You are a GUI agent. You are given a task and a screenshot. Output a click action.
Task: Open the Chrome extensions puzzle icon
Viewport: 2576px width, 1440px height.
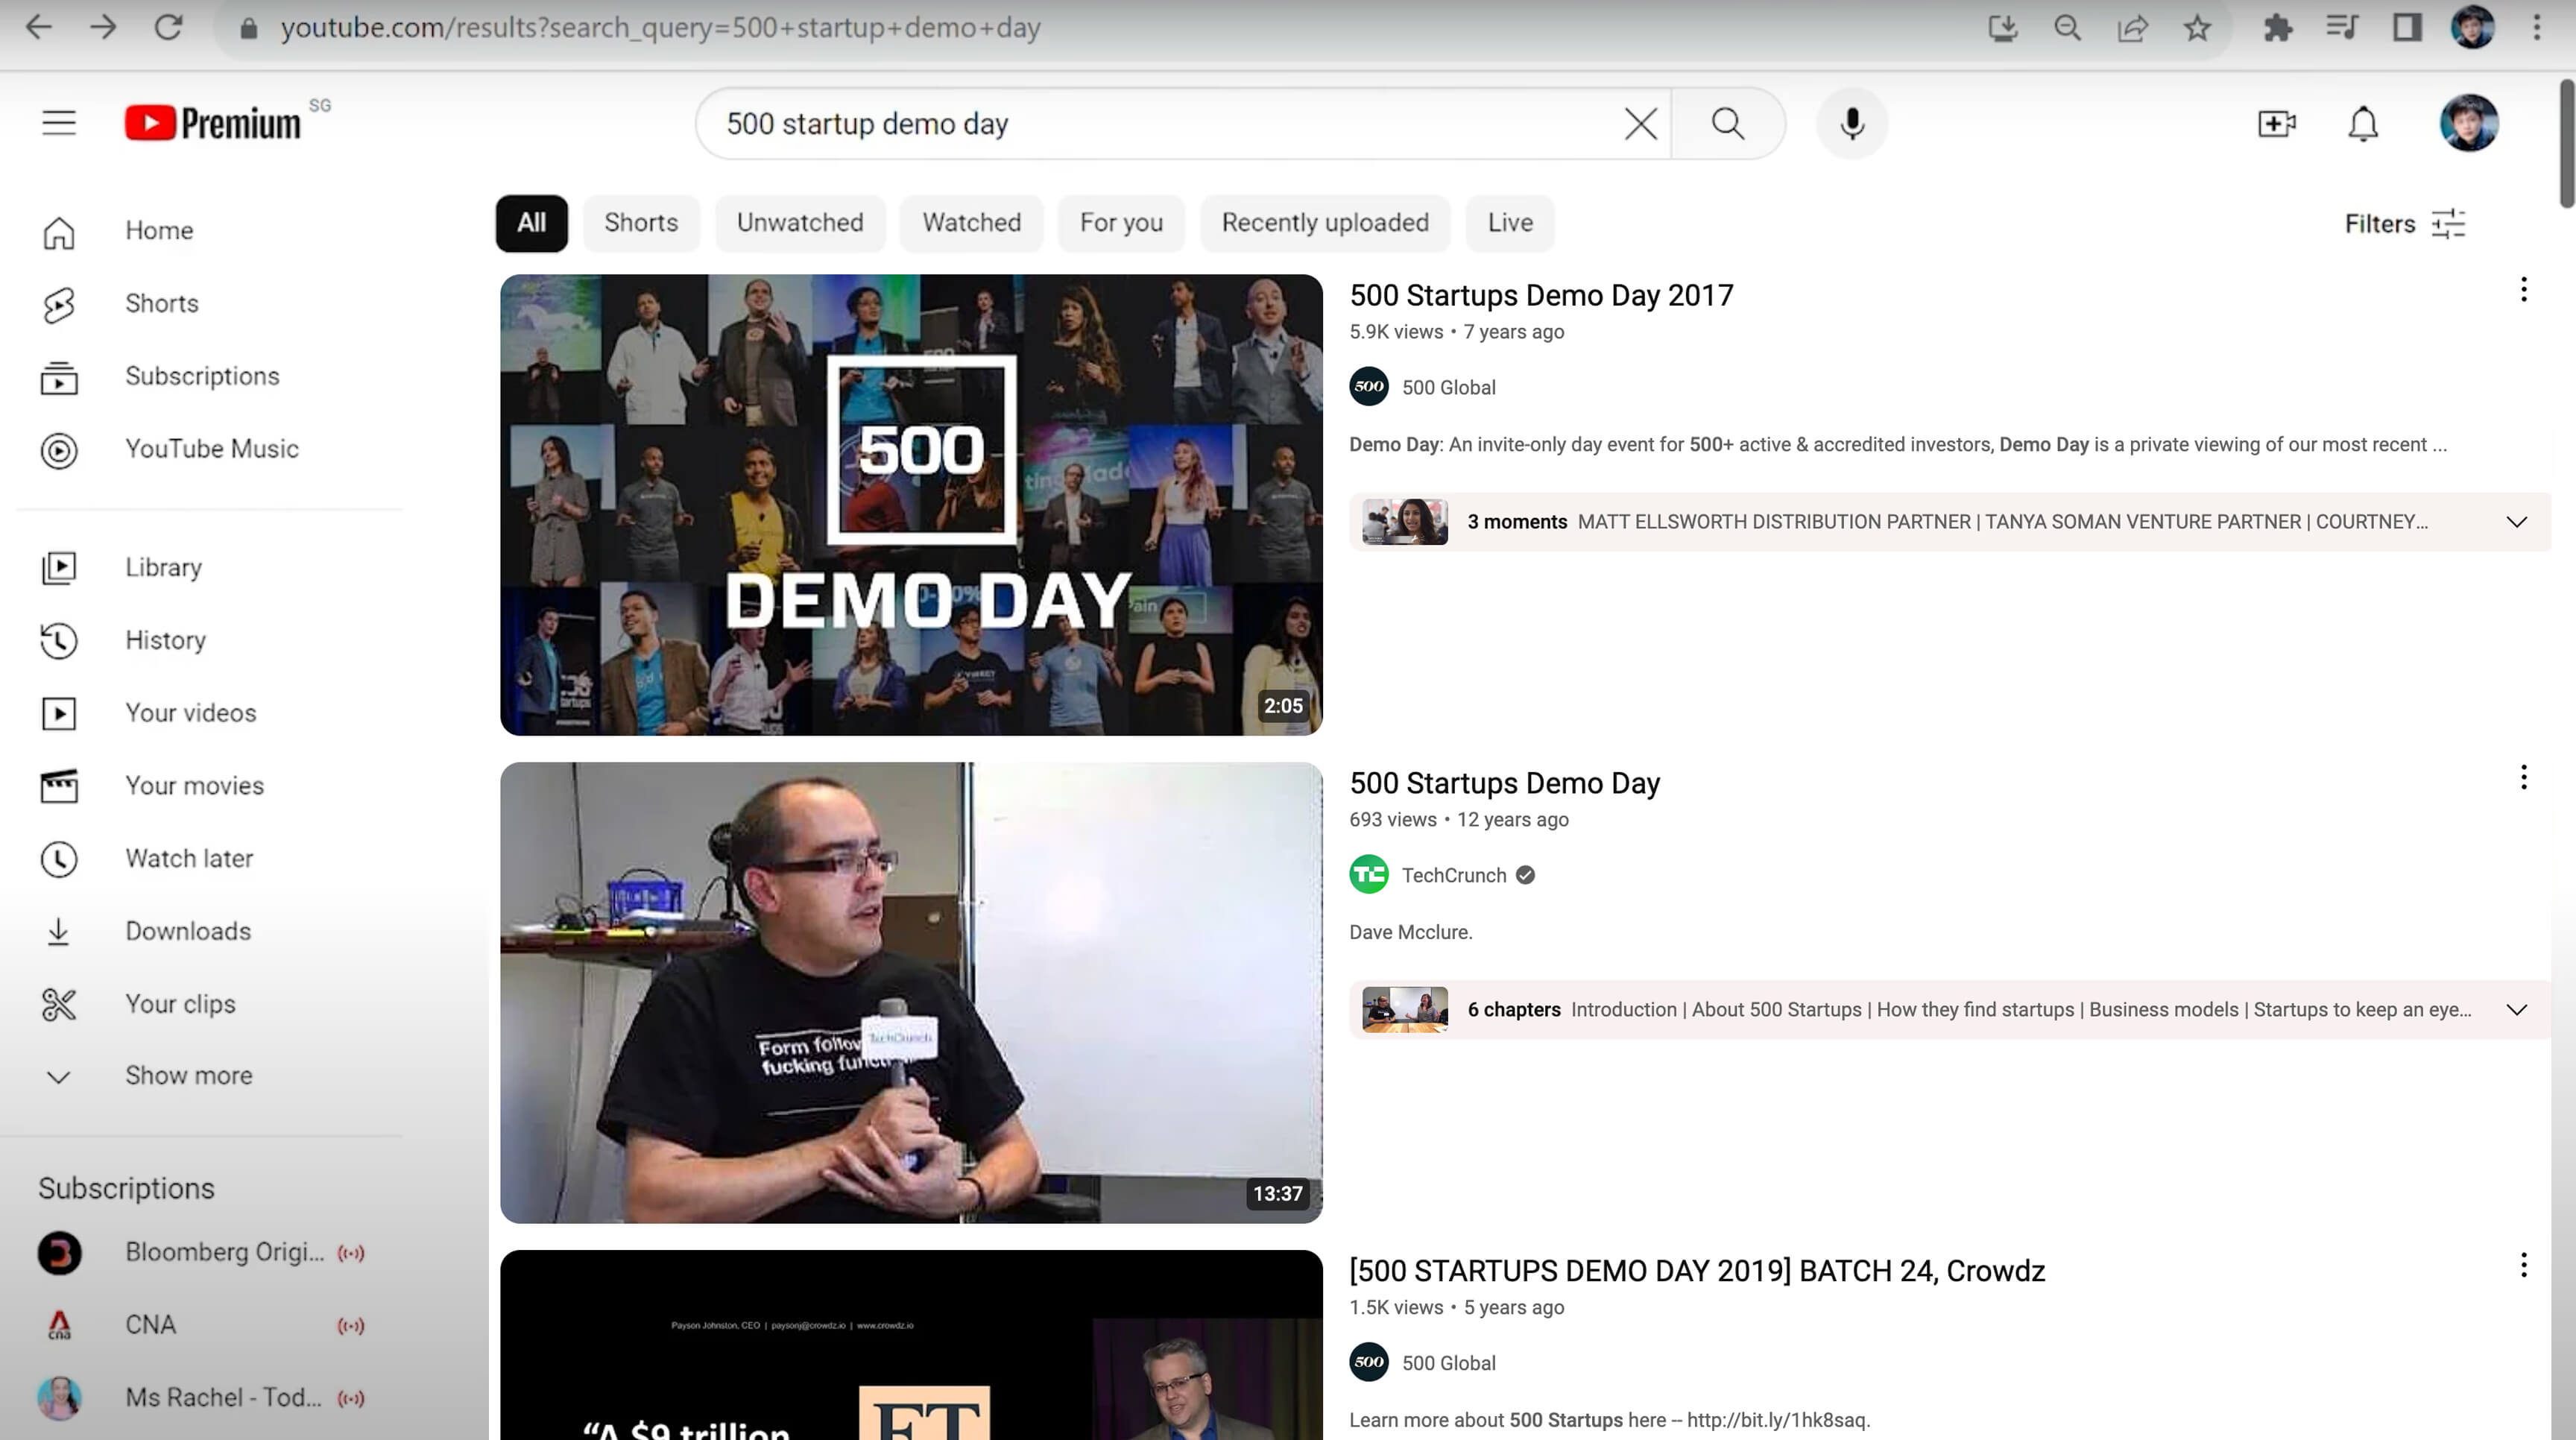click(x=2277, y=28)
